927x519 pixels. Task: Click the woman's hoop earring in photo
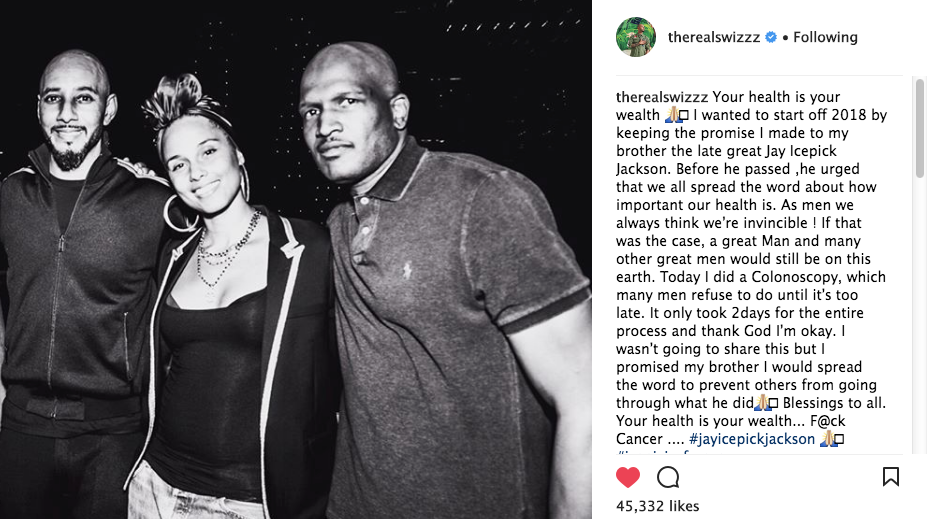[181, 213]
